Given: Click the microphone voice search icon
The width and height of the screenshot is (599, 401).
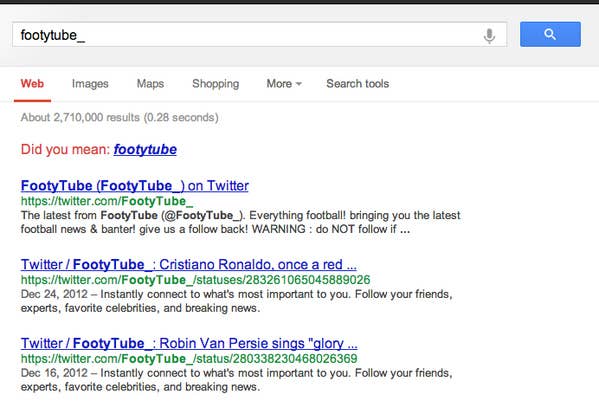Looking at the screenshot, I should coord(489,36).
